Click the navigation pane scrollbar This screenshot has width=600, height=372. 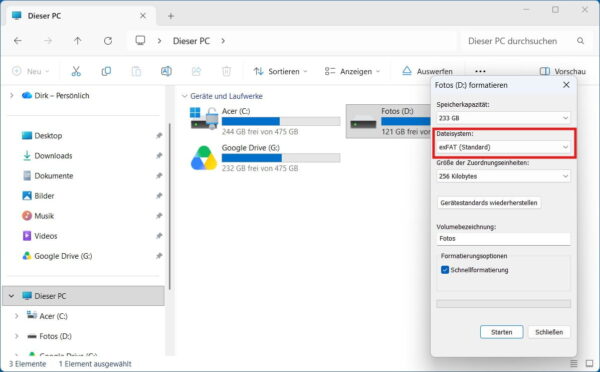[169, 207]
